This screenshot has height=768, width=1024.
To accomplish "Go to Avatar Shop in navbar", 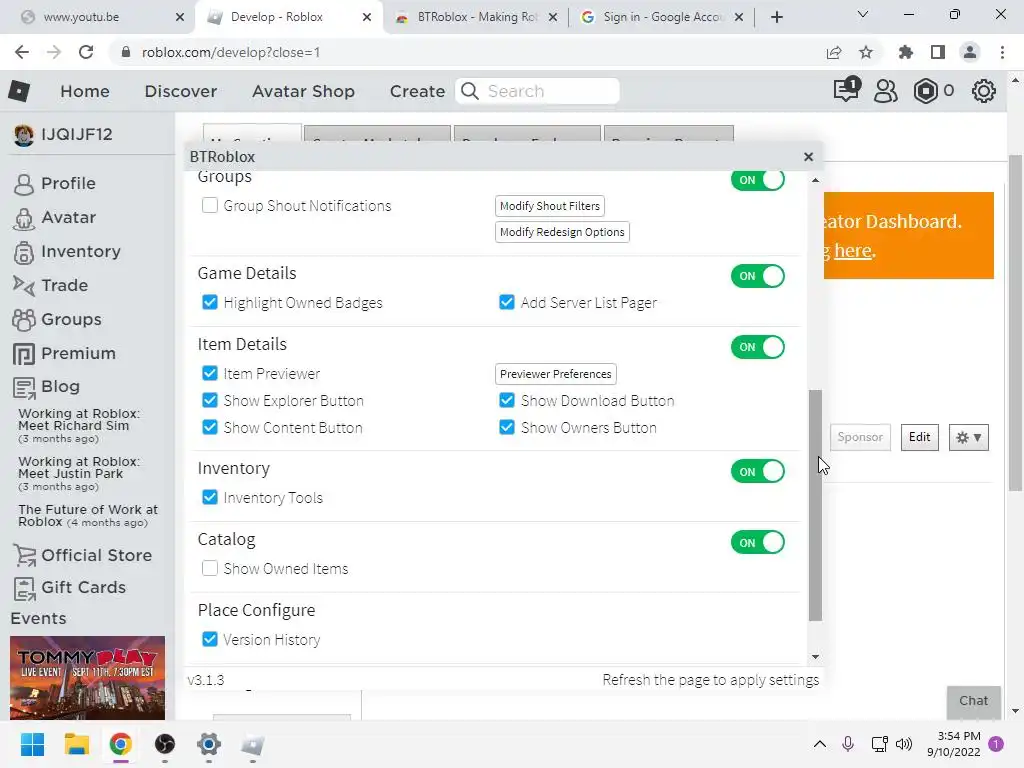I will tap(304, 91).
